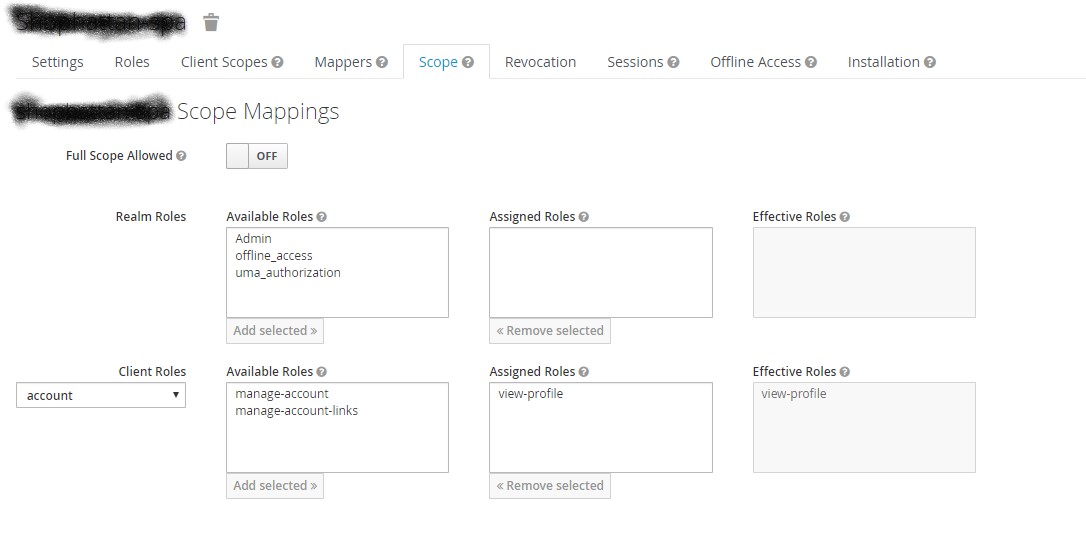Open the Revocation tab

click(x=540, y=62)
